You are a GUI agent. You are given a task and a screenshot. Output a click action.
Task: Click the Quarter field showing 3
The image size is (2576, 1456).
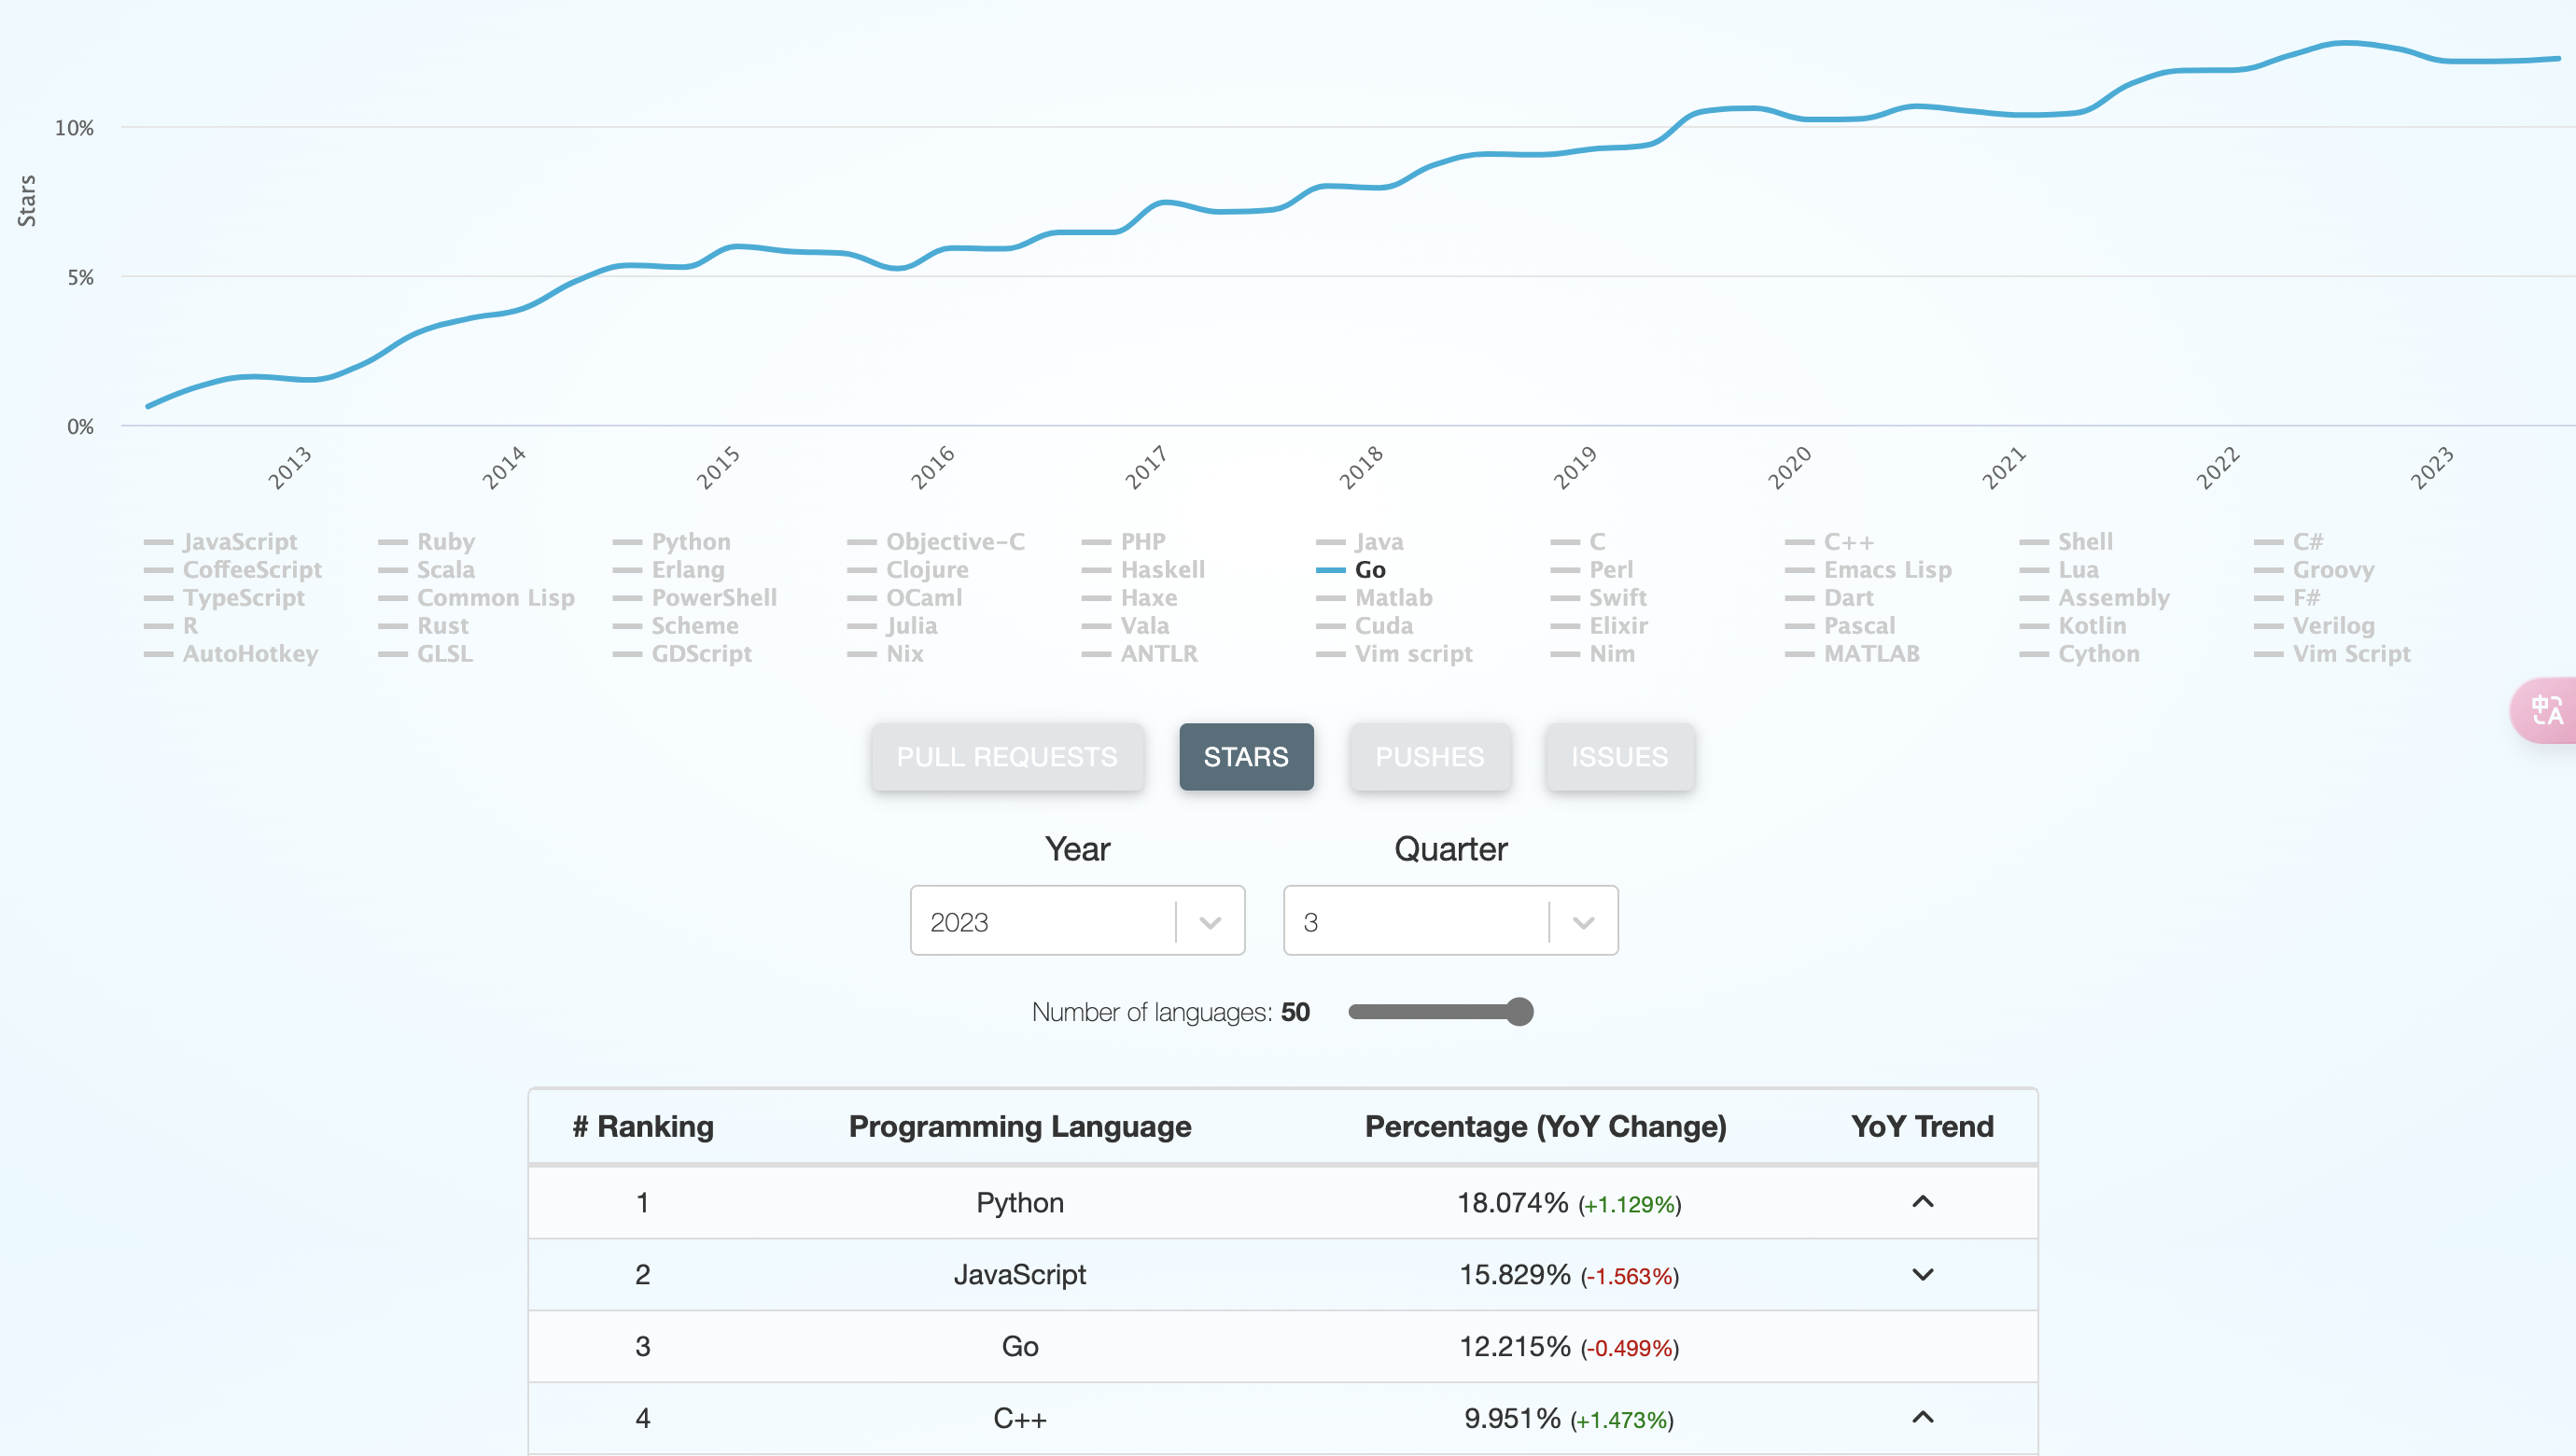(x=1450, y=921)
